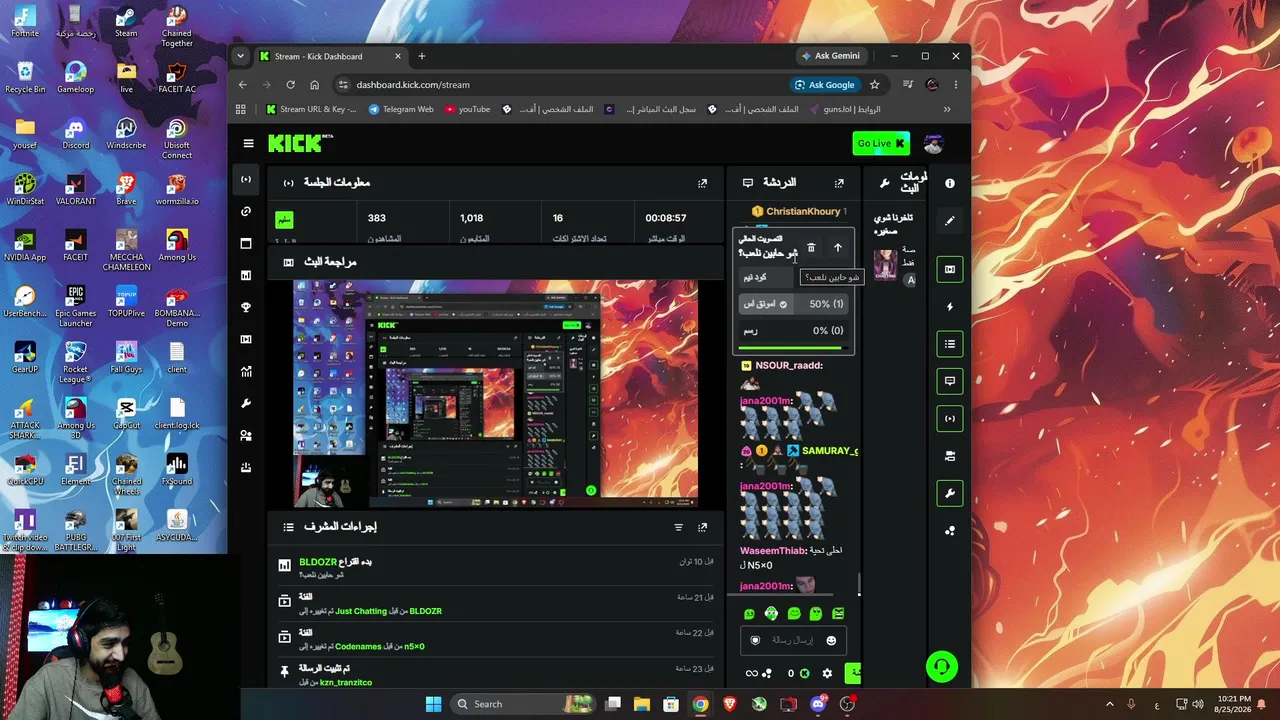Select the Among Us desktop shortcut
This screenshot has height=720, width=1280.
coord(177,246)
